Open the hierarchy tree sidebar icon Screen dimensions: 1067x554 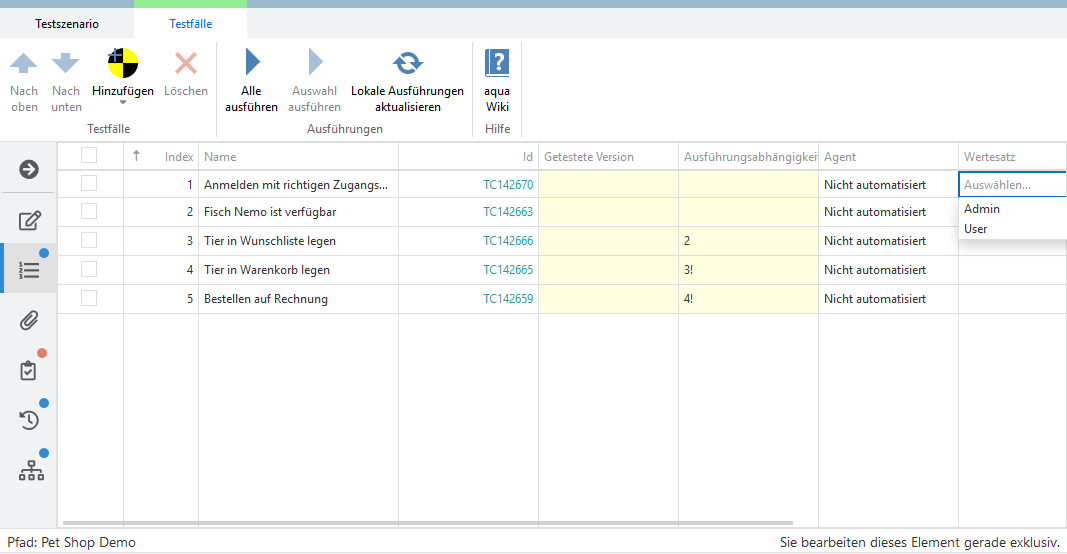(x=31, y=471)
